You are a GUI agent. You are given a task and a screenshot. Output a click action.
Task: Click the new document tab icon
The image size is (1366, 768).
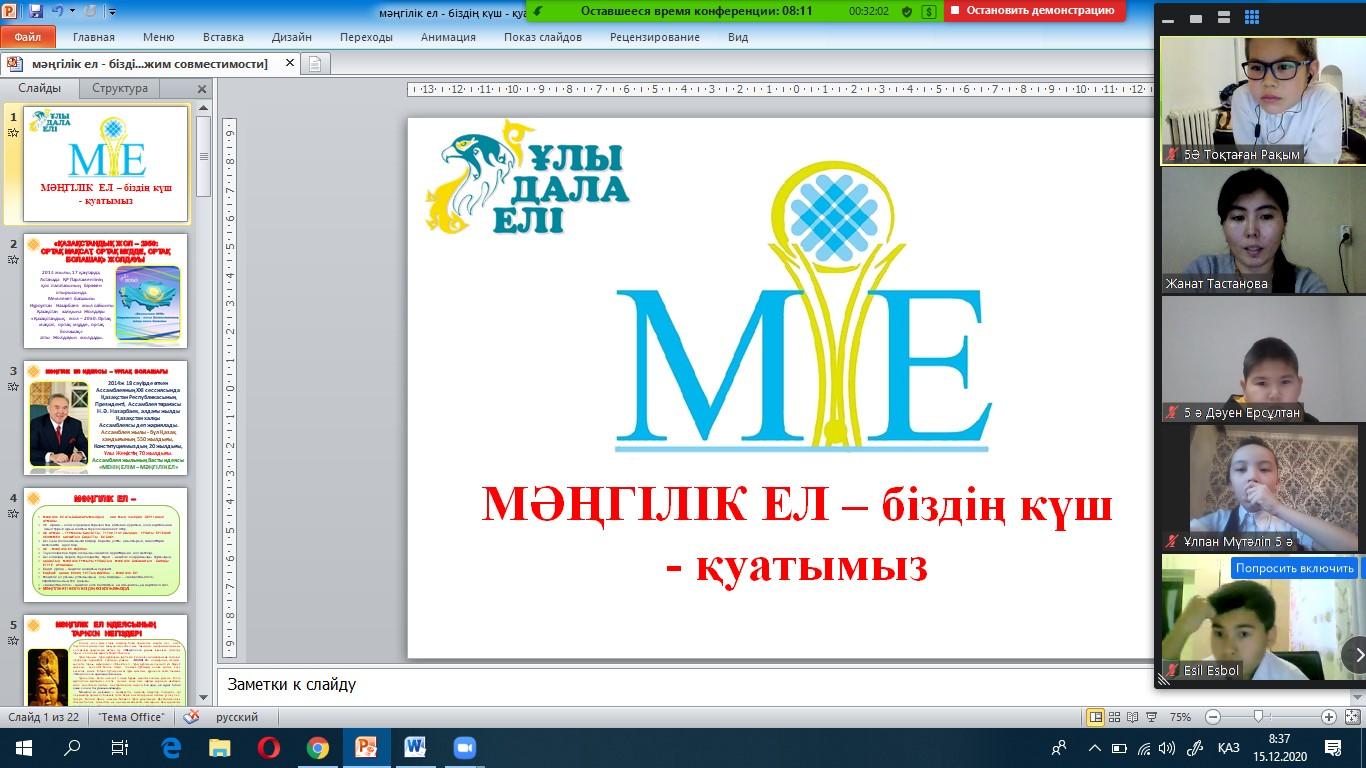pos(315,64)
